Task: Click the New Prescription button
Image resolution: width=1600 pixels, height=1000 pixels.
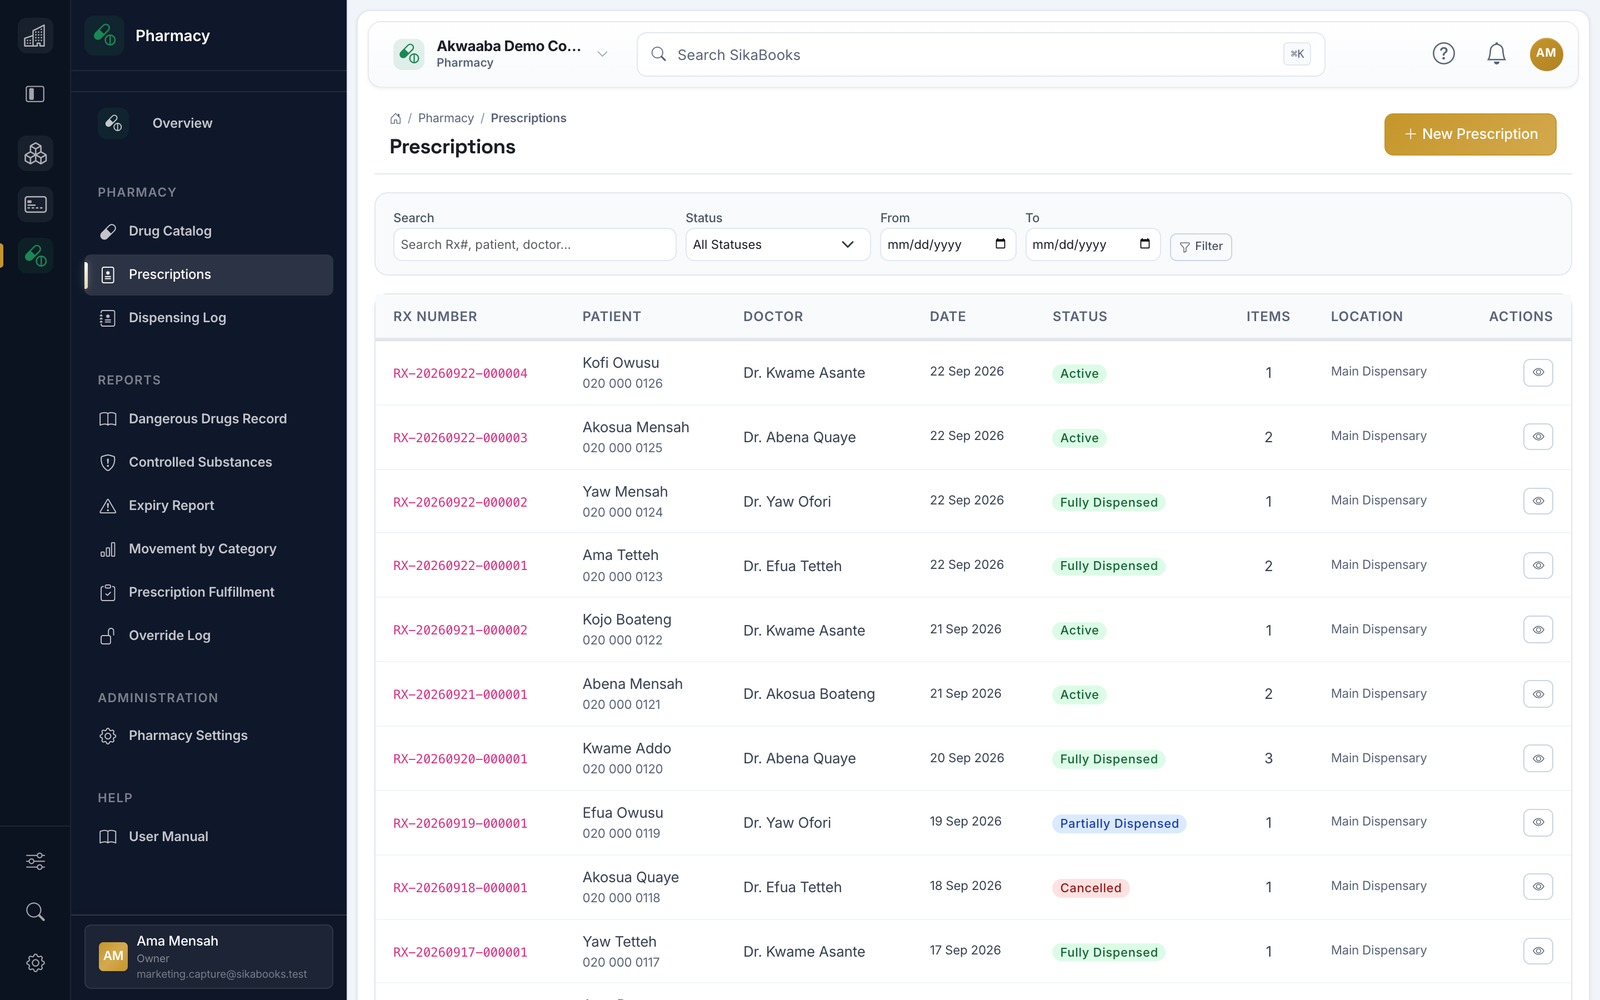Action: click(x=1470, y=134)
